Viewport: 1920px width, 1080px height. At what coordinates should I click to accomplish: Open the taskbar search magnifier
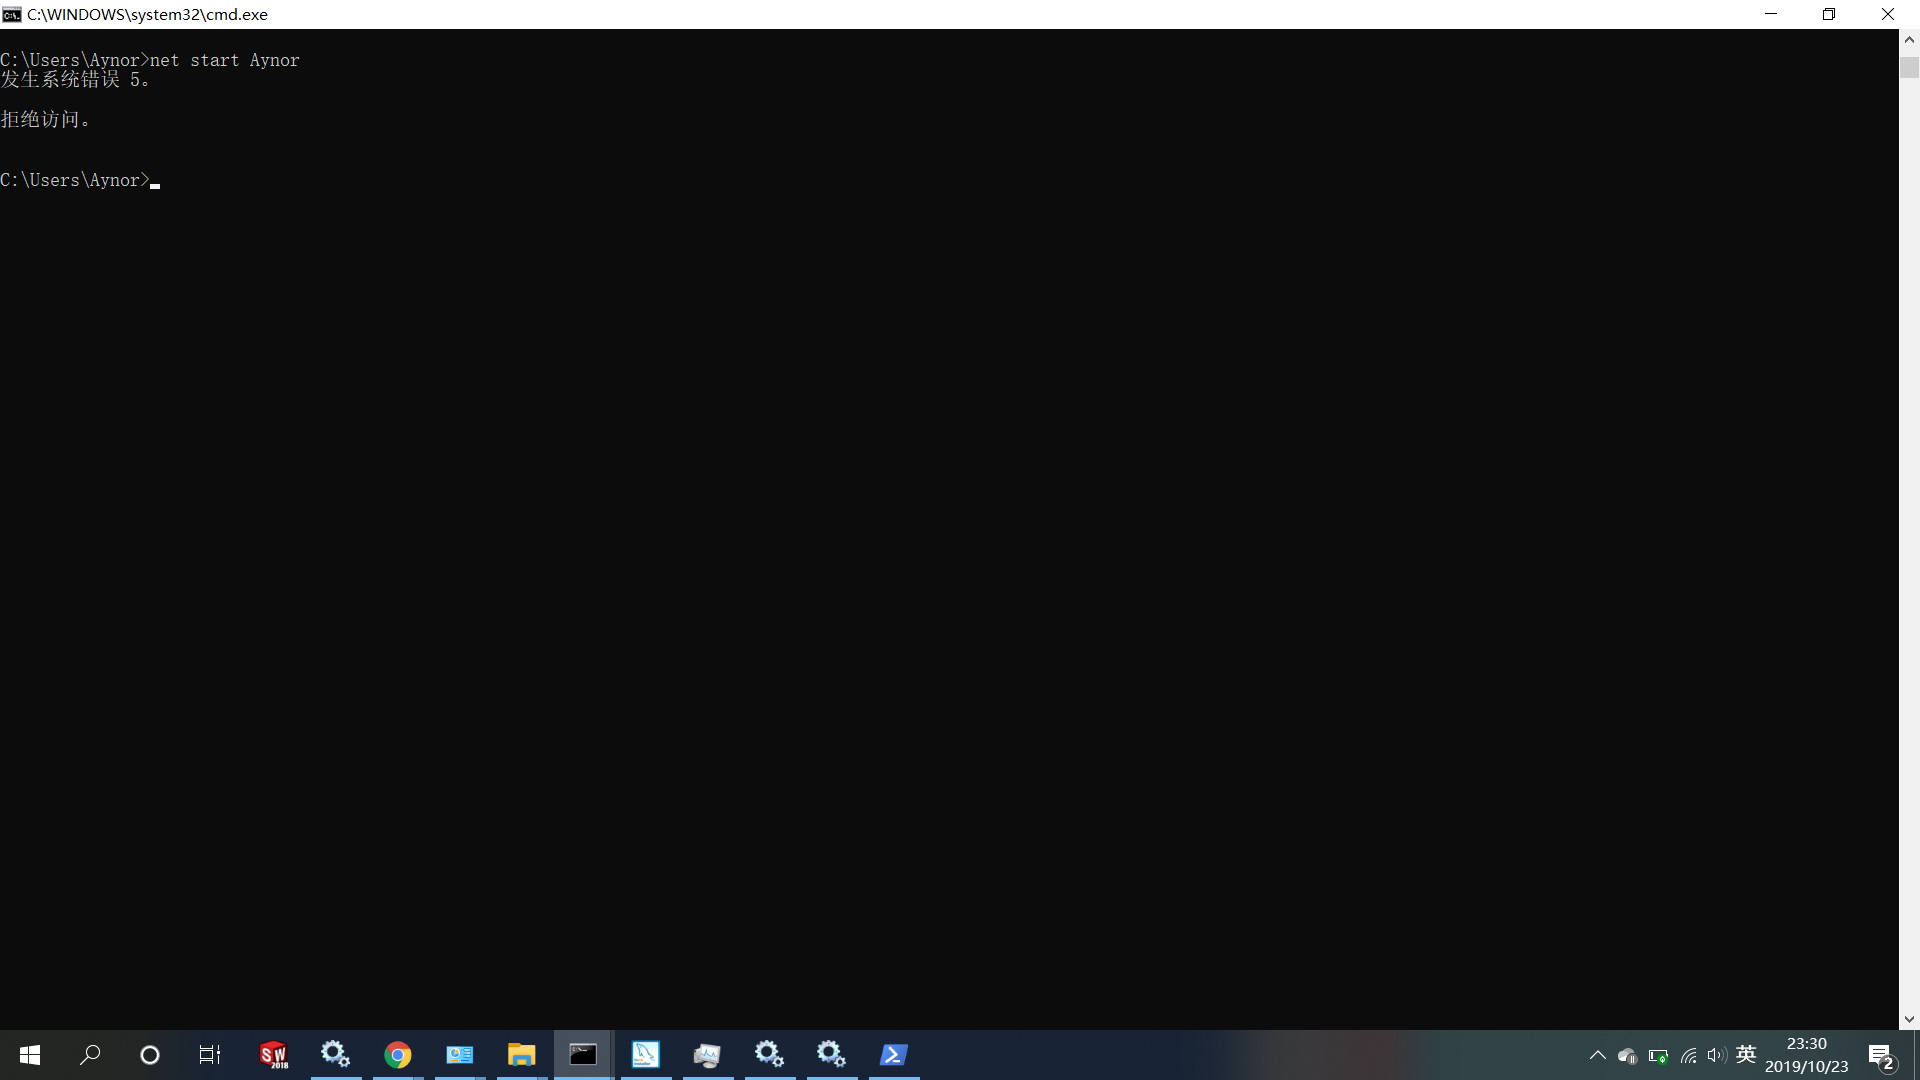(x=90, y=1055)
